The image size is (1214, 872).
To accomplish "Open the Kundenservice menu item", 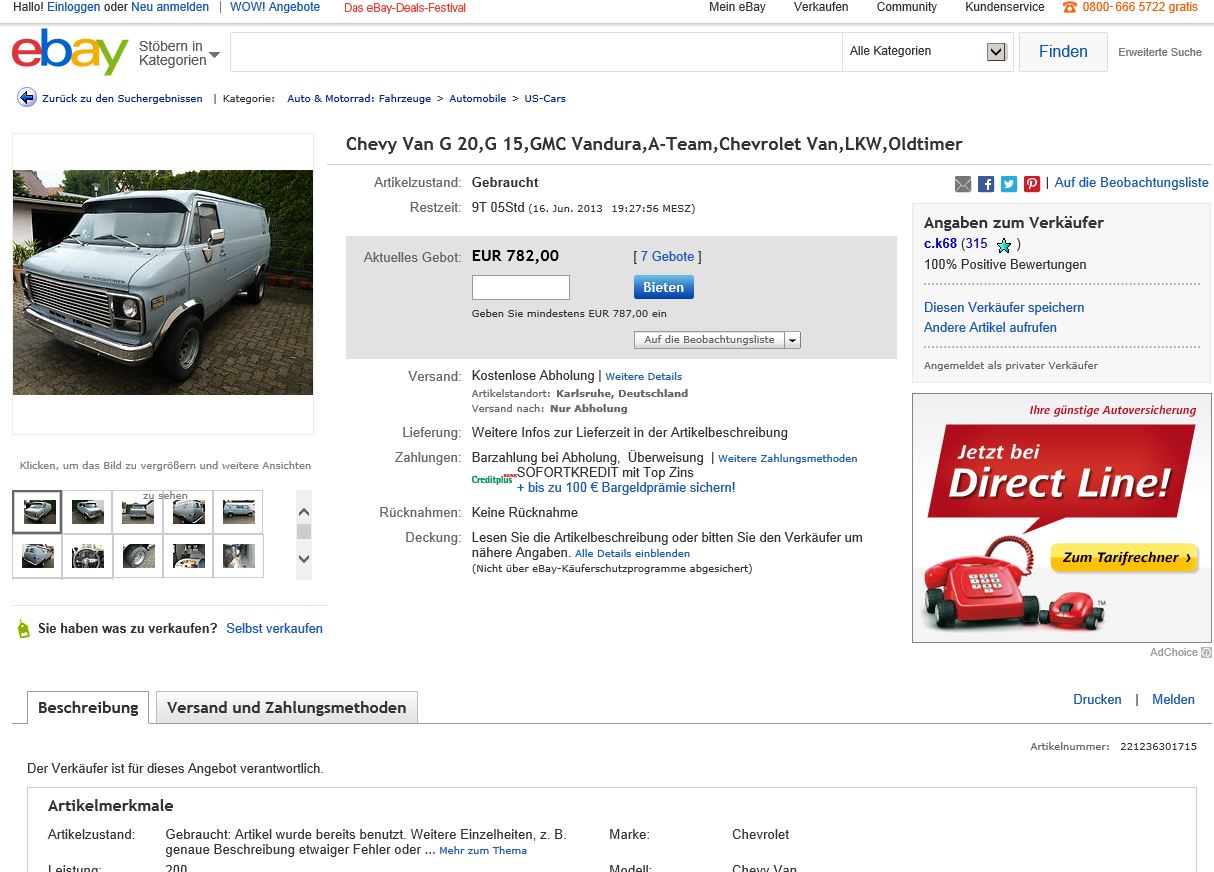I will [x=1004, y=7].
